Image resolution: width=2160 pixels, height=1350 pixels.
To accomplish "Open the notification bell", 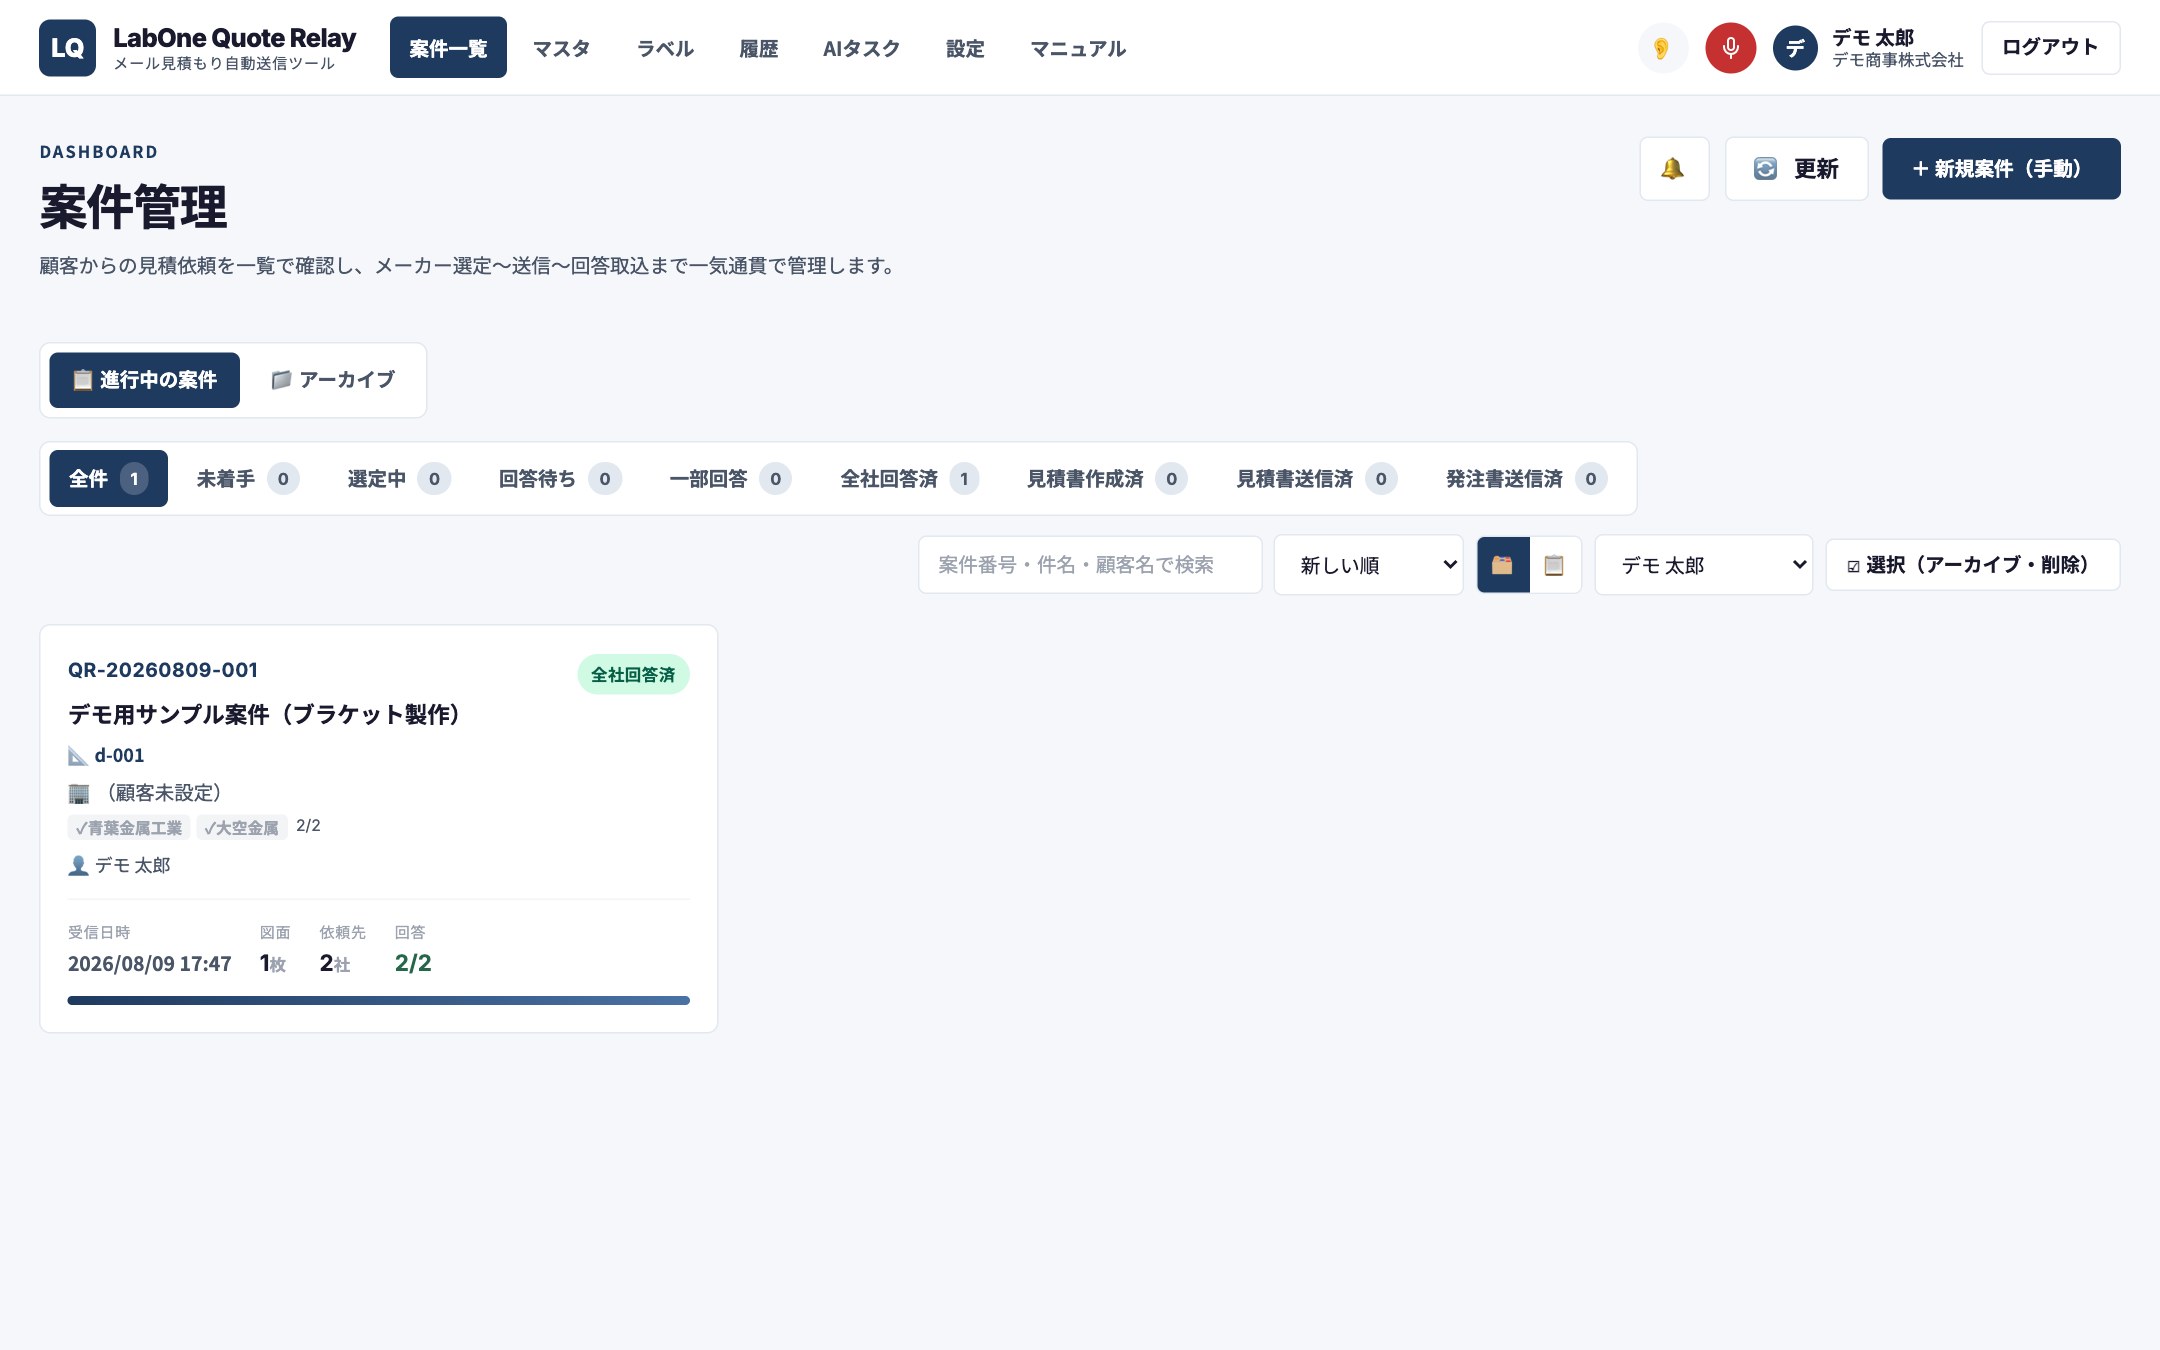I will 1674,168.
